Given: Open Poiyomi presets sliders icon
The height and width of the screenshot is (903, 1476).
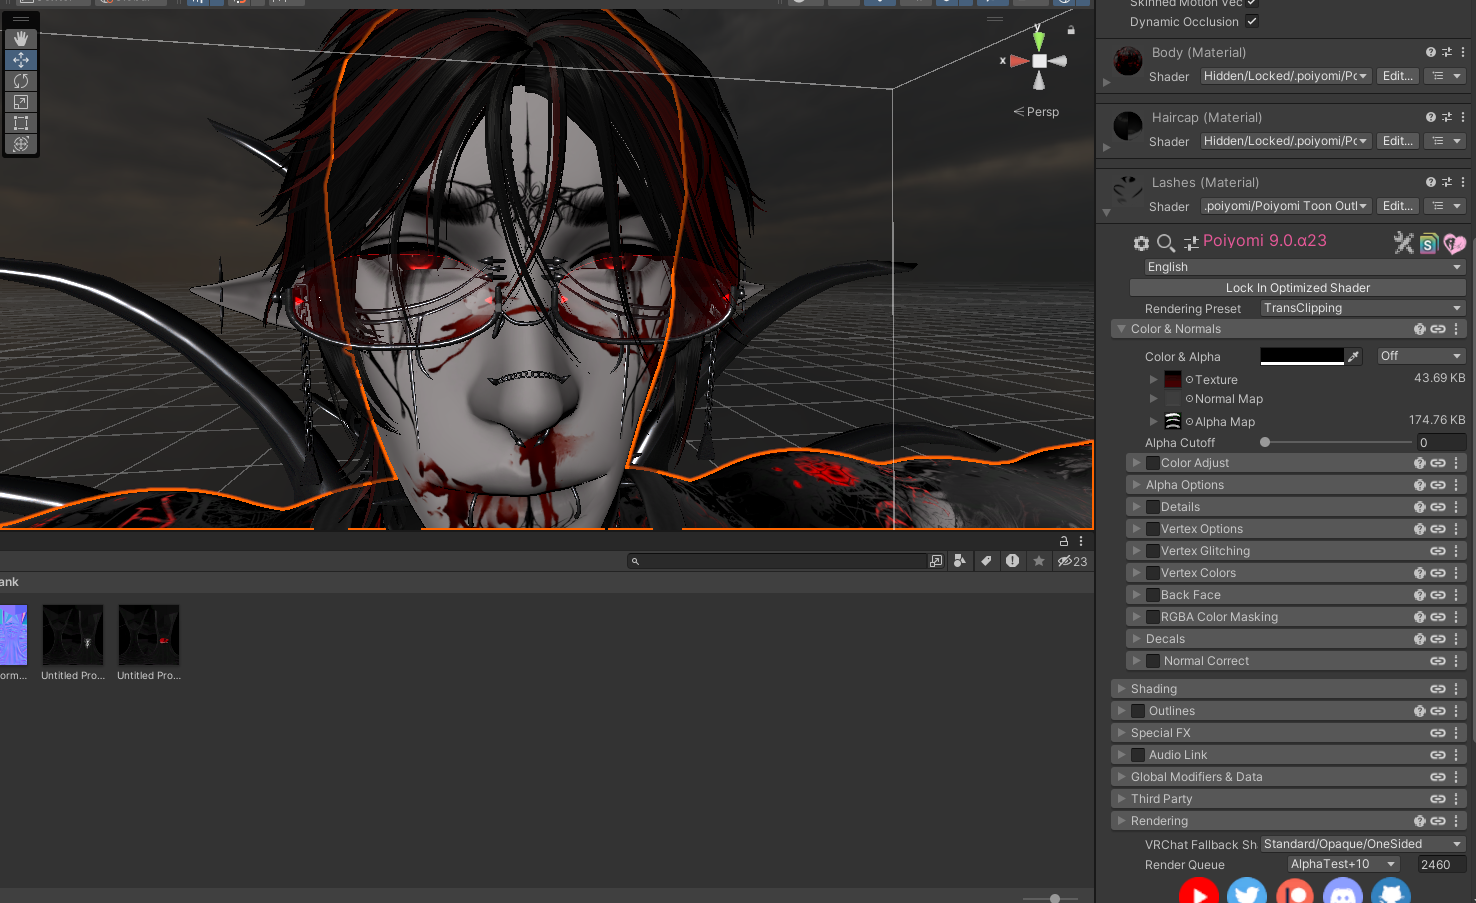Looking at the screenshot, I should click(x=1190, y=243).
